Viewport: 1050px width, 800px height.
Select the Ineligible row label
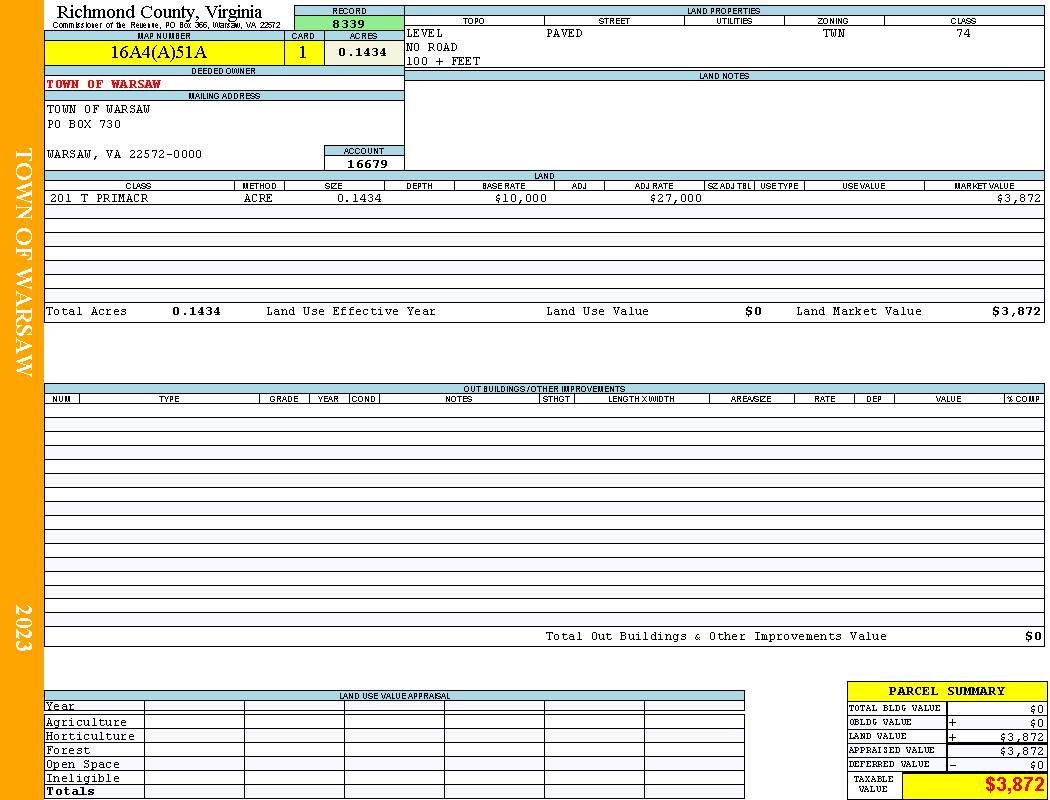[x=83, y=778]
